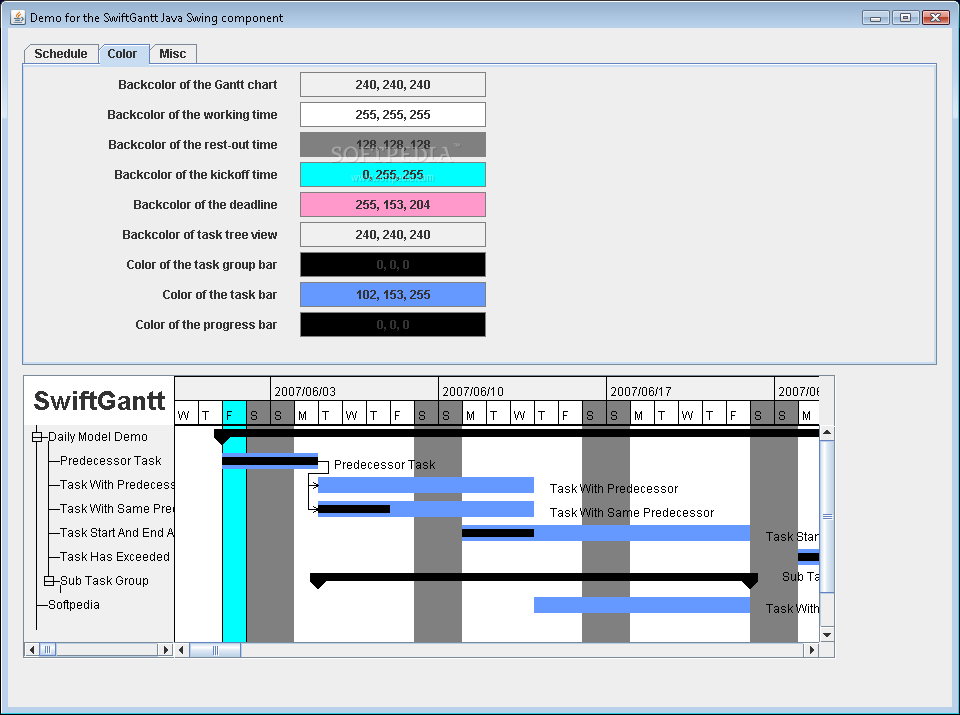Open the kickoff time cyan color swatch
This screenshot has width=960, height=715.
(x=392, y=174)
